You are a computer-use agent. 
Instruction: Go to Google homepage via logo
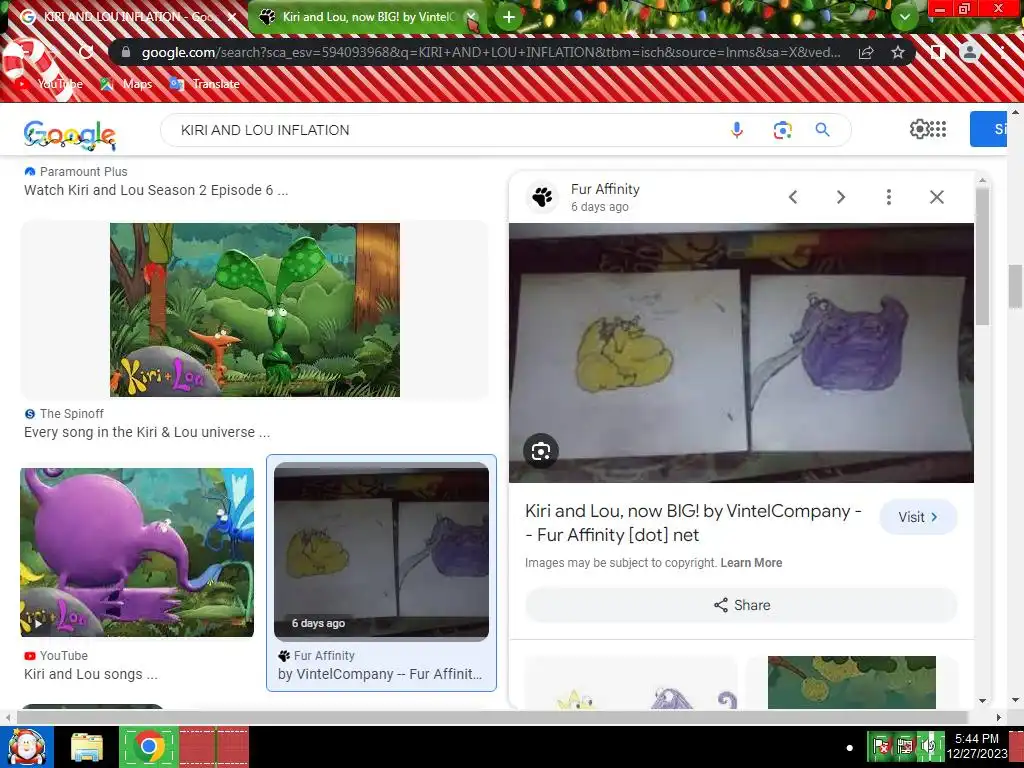[70, 135]
